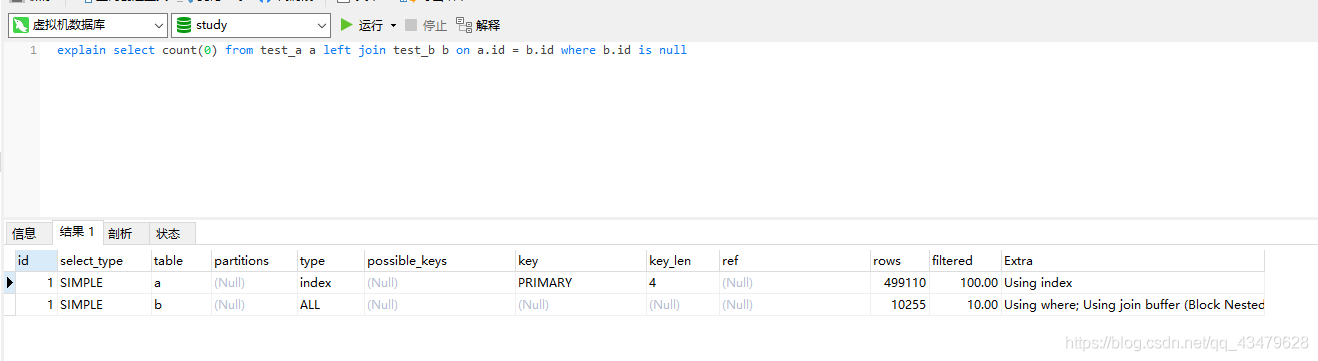
Task: Select the (Null) possible_keys cell in row b
Action: [x=440, y=304]
